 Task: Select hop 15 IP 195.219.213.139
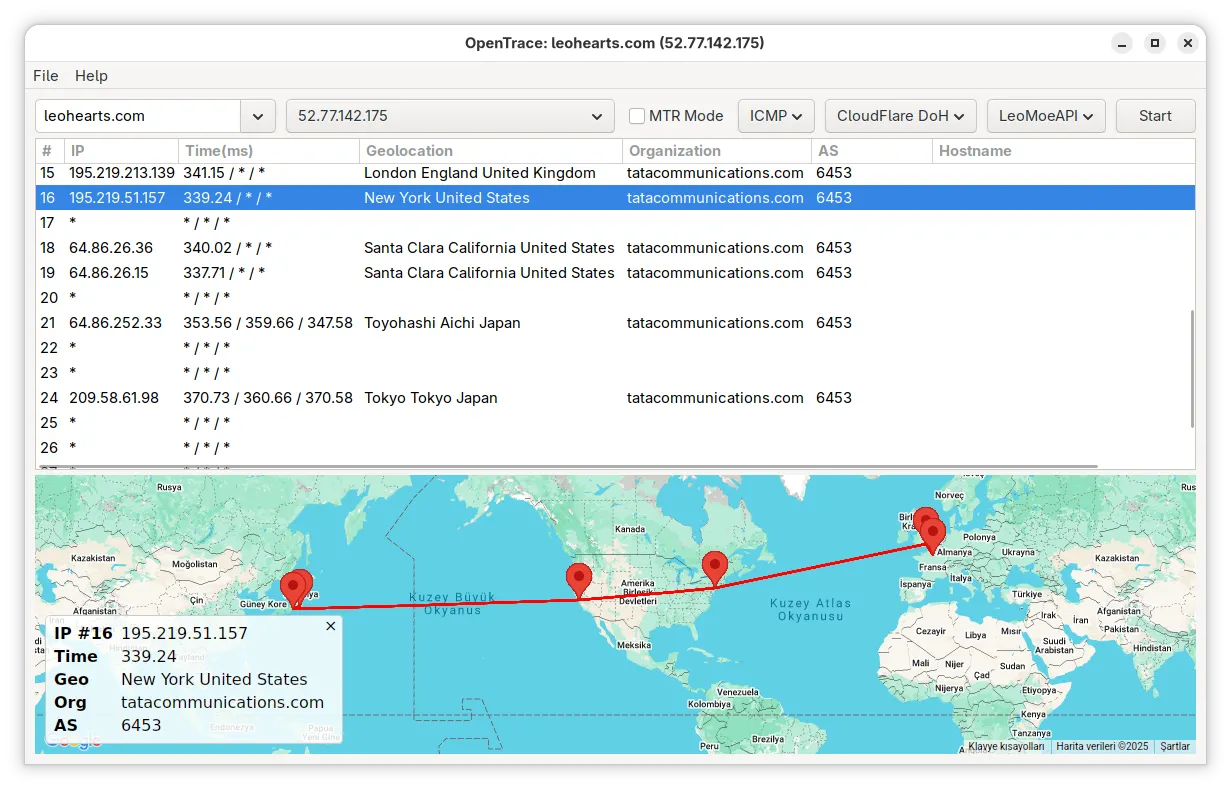click(121, 173)
